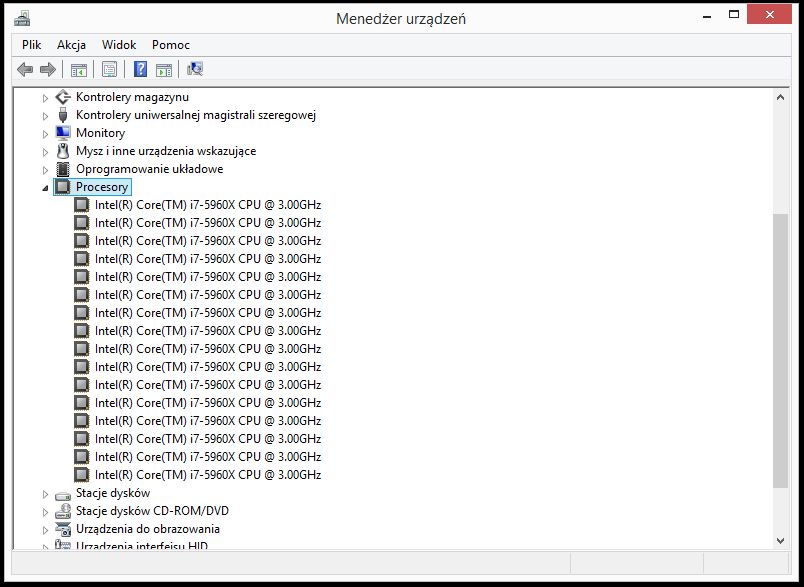
Task: Click the Device Manager title bar icon
Action: pos(22,18)
